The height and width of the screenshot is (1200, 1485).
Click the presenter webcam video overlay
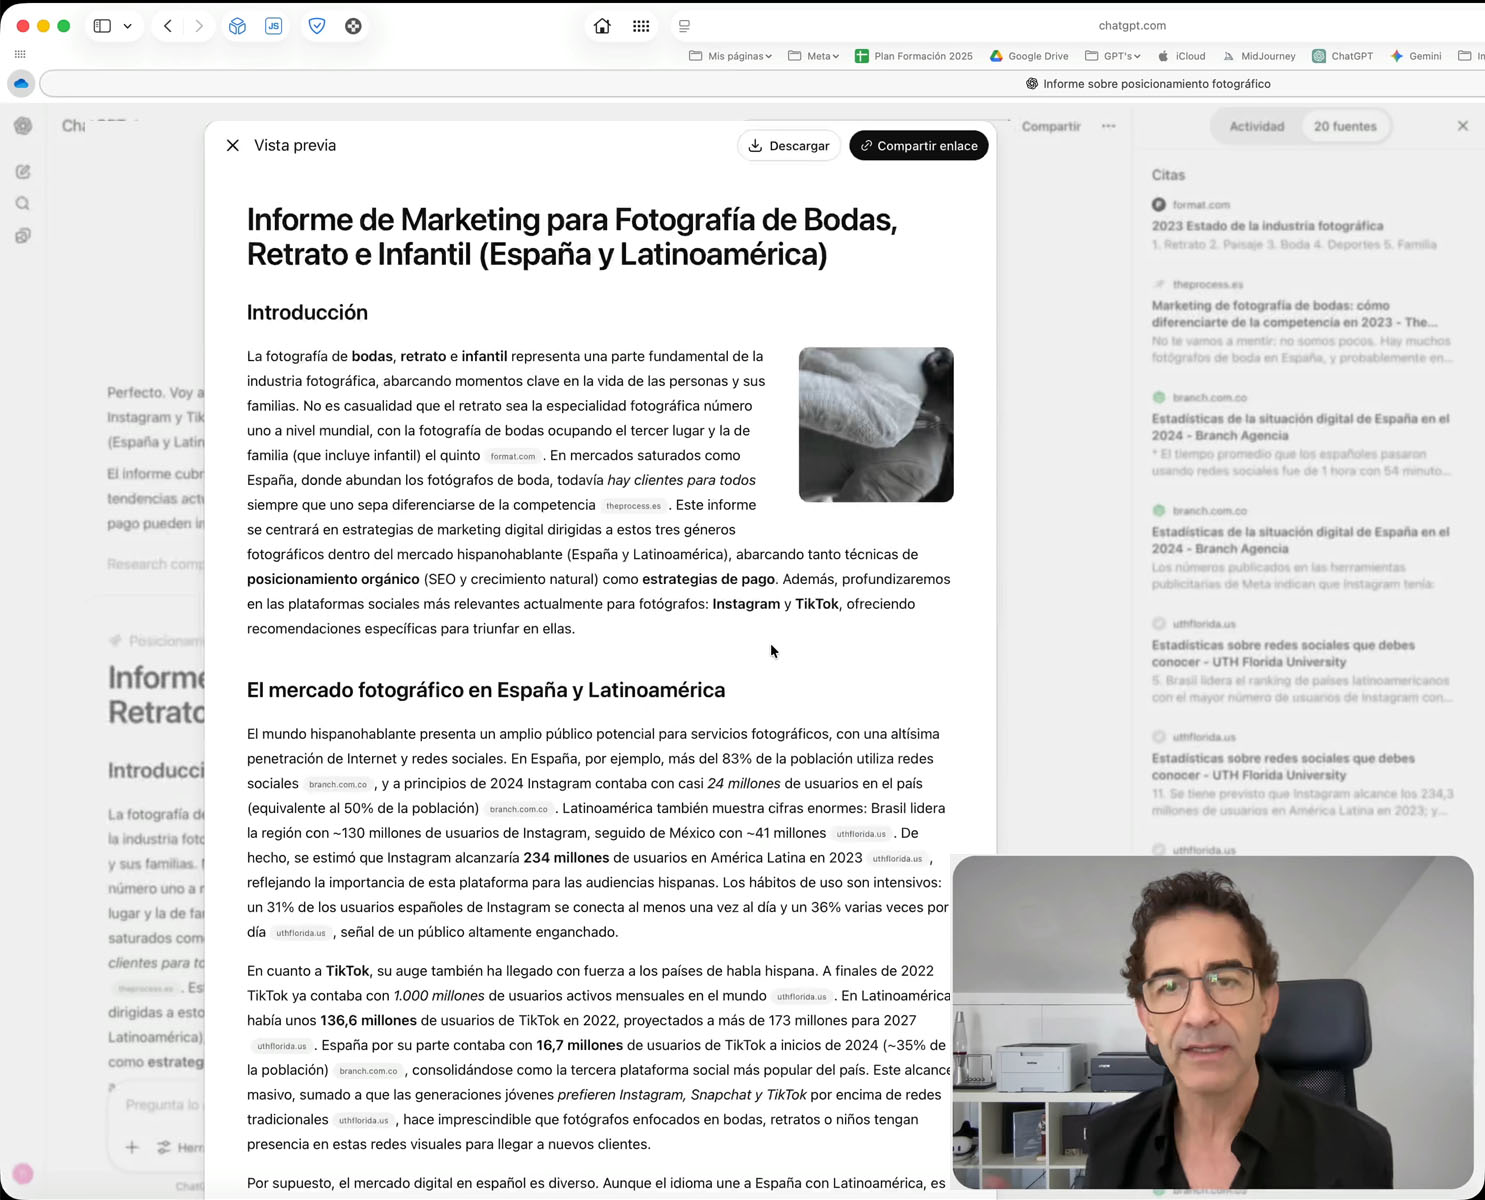click(1212, 1022)
